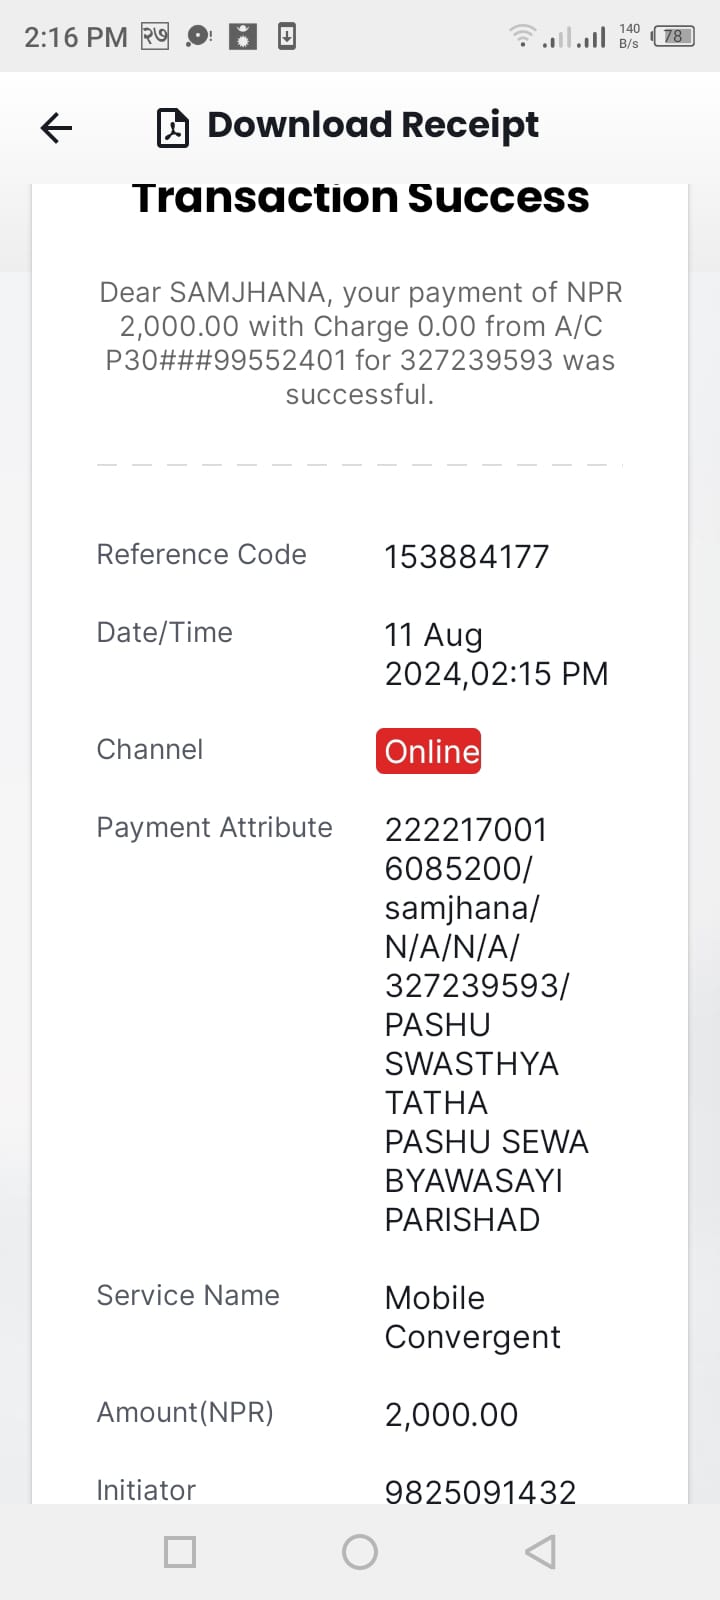The height and width of the screenshot is (1600, 720).
Task: Click the PDF download receipt icon
Action: click(x=173, y=128)
